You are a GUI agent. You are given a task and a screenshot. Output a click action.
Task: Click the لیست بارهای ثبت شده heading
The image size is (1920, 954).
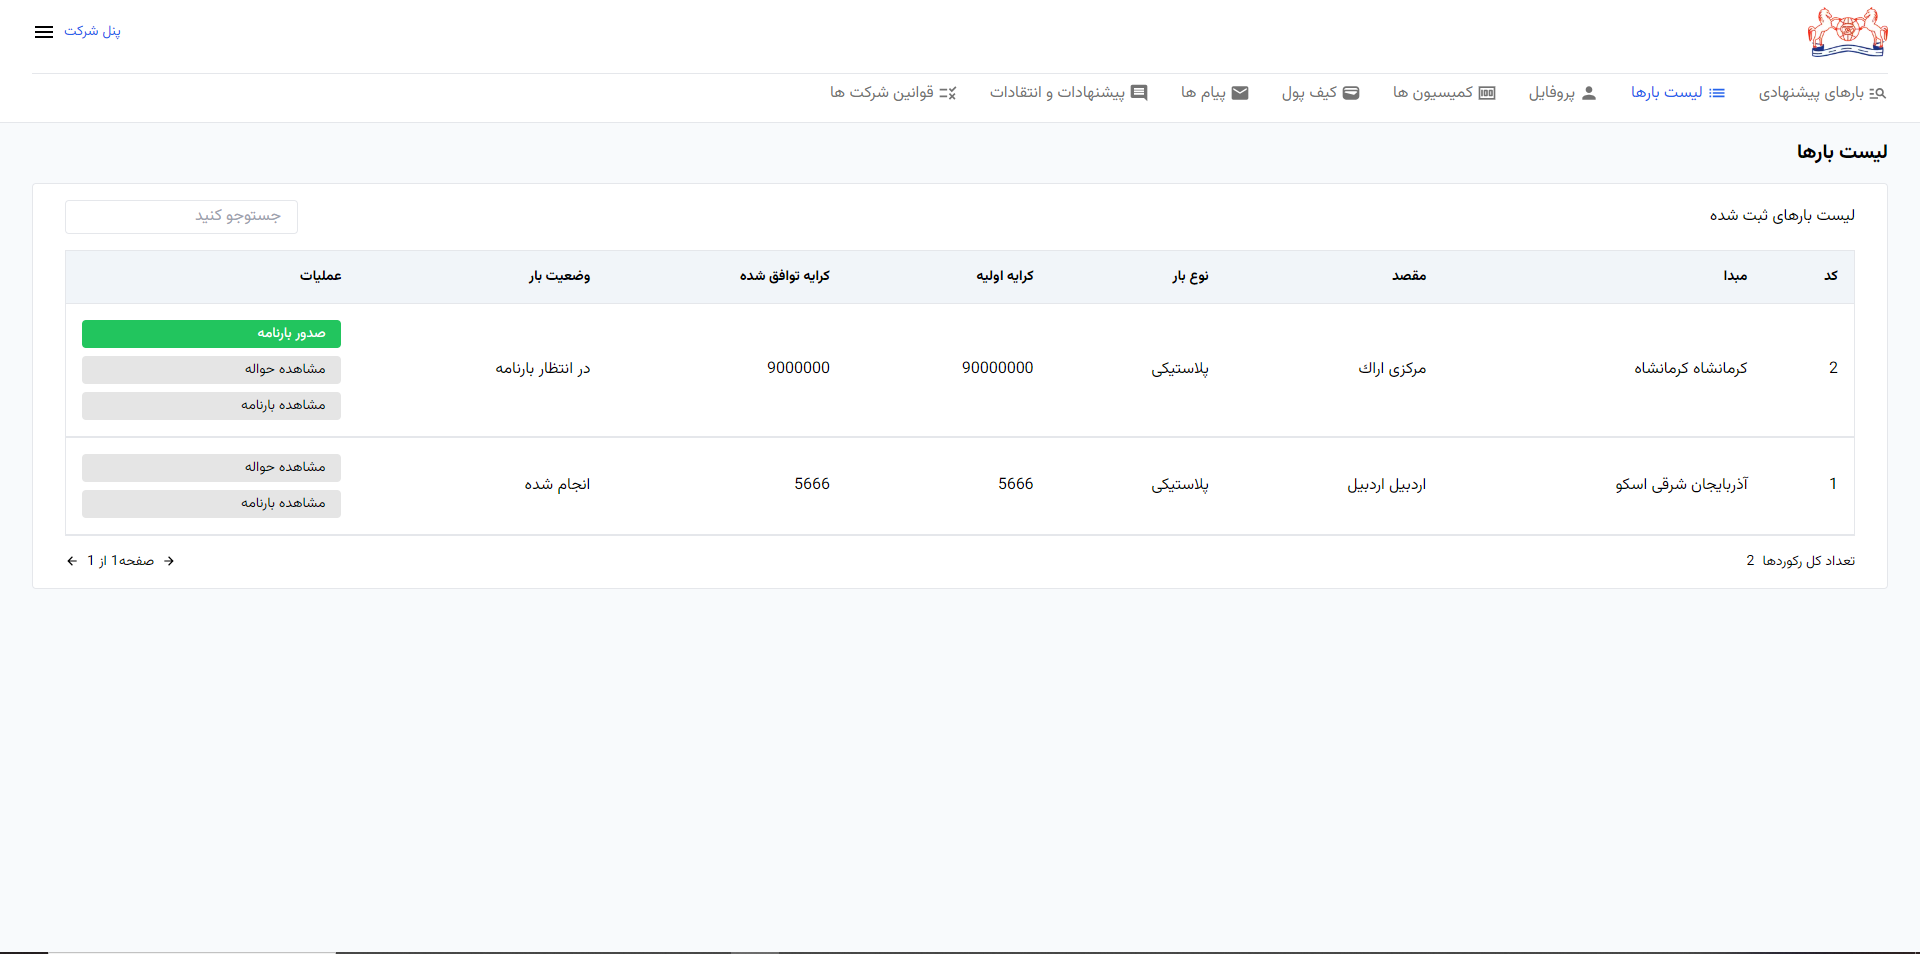[x=1782, y=216]
